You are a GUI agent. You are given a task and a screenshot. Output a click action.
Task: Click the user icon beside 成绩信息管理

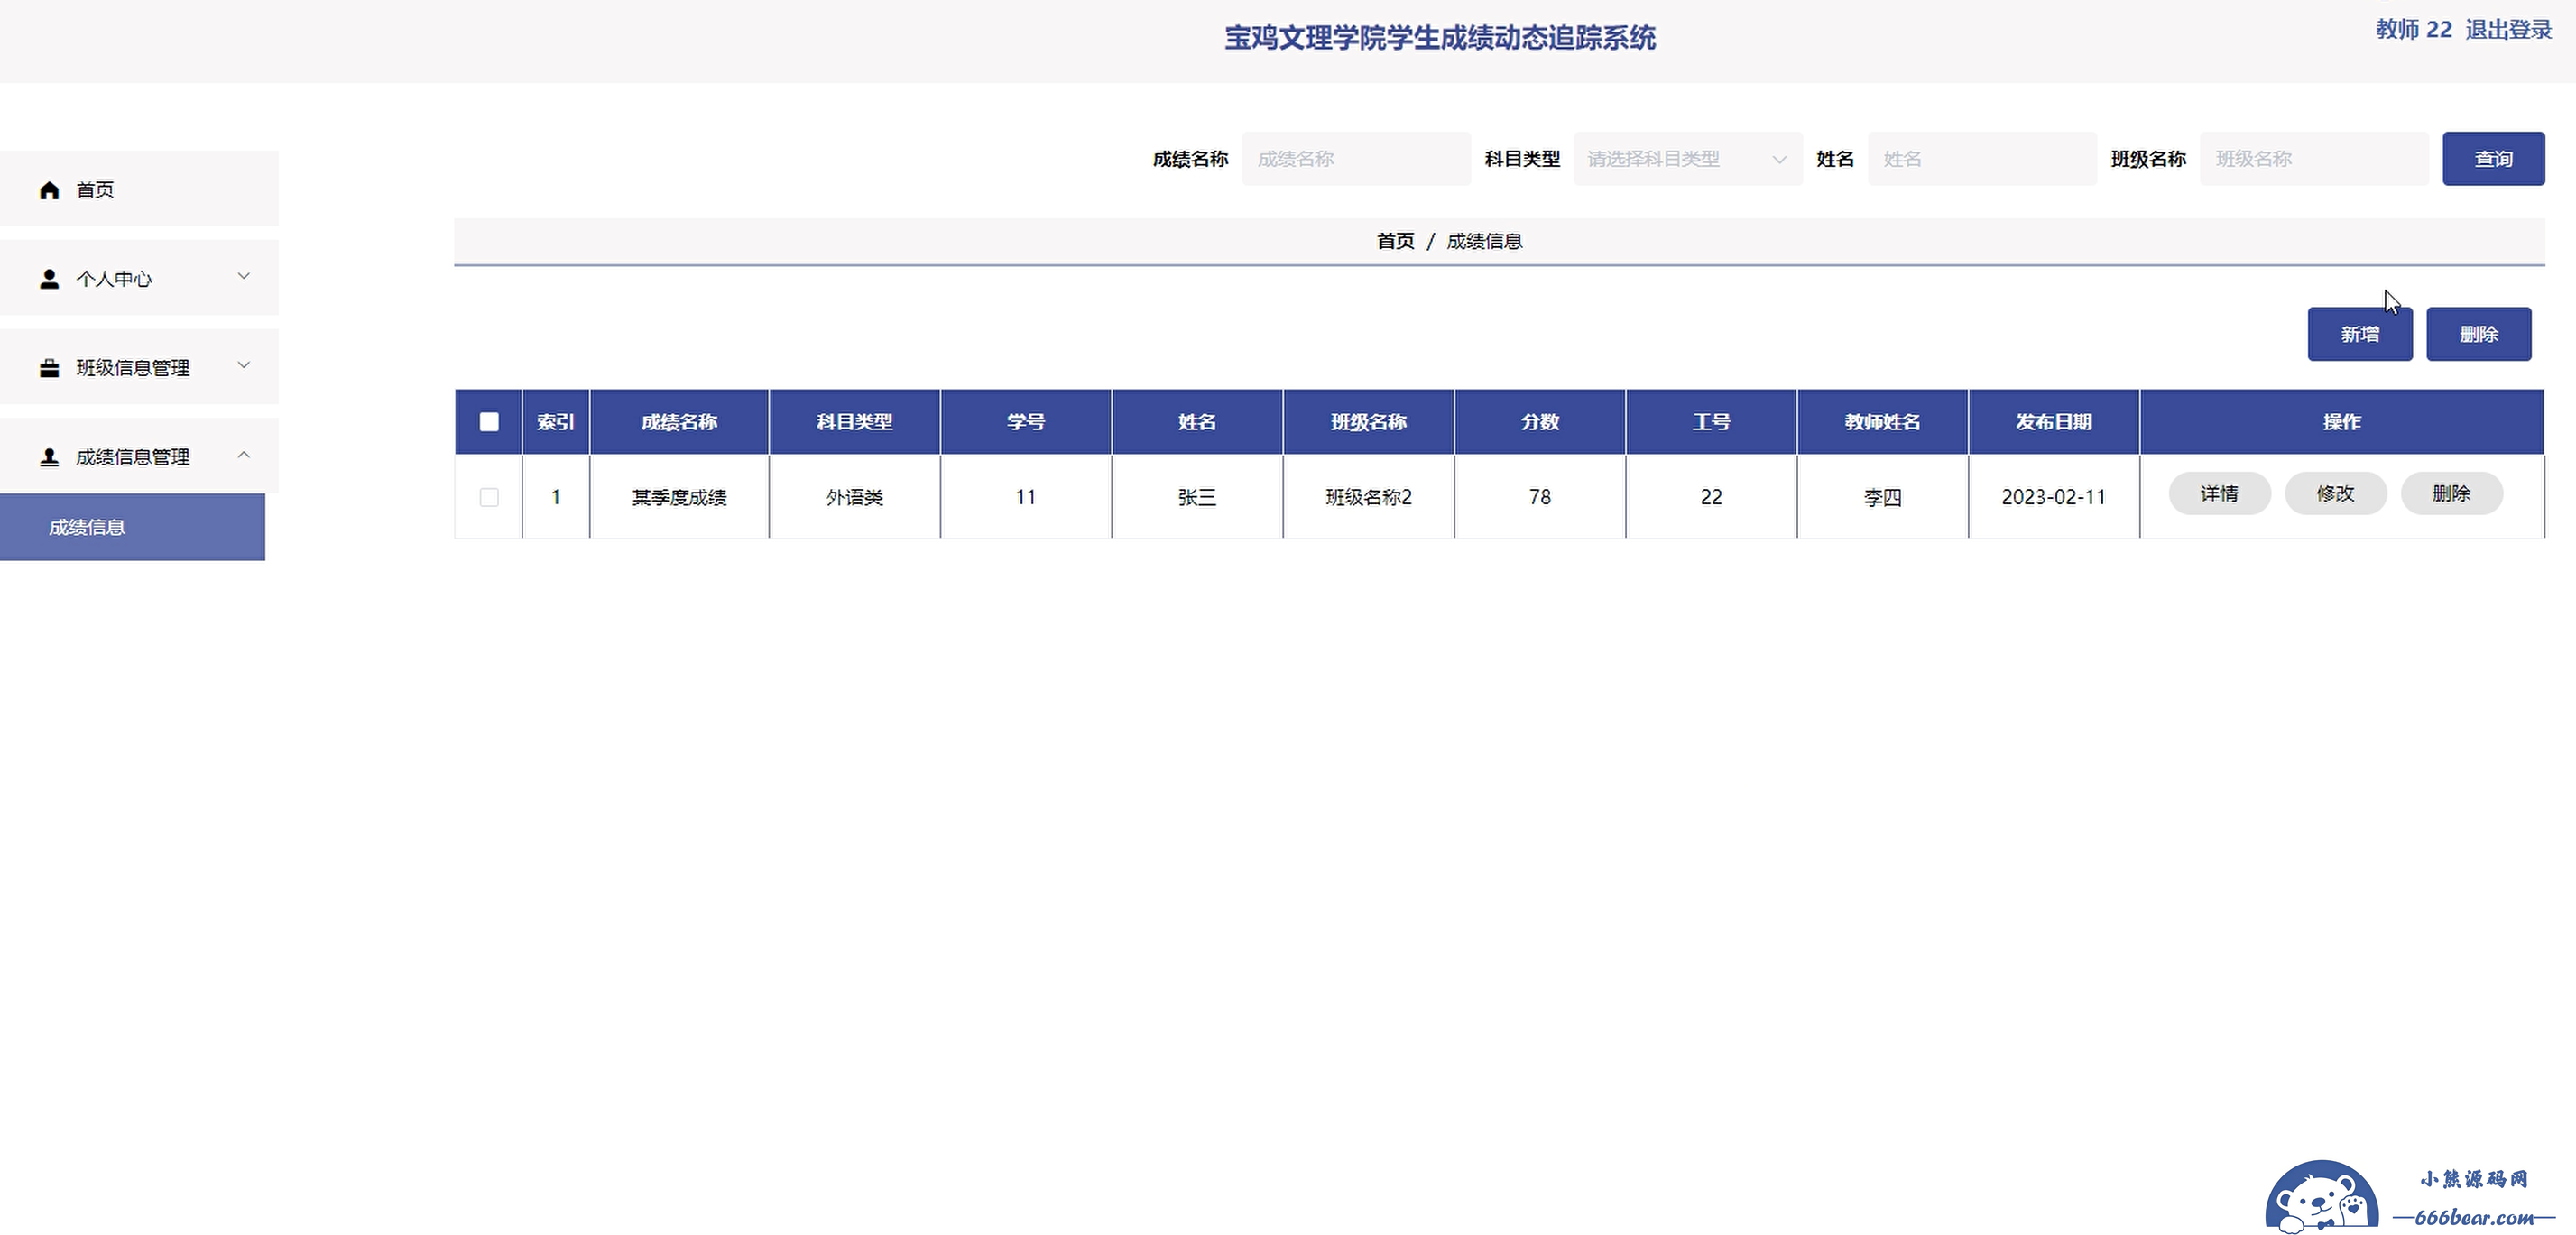[x=49, y=457]
